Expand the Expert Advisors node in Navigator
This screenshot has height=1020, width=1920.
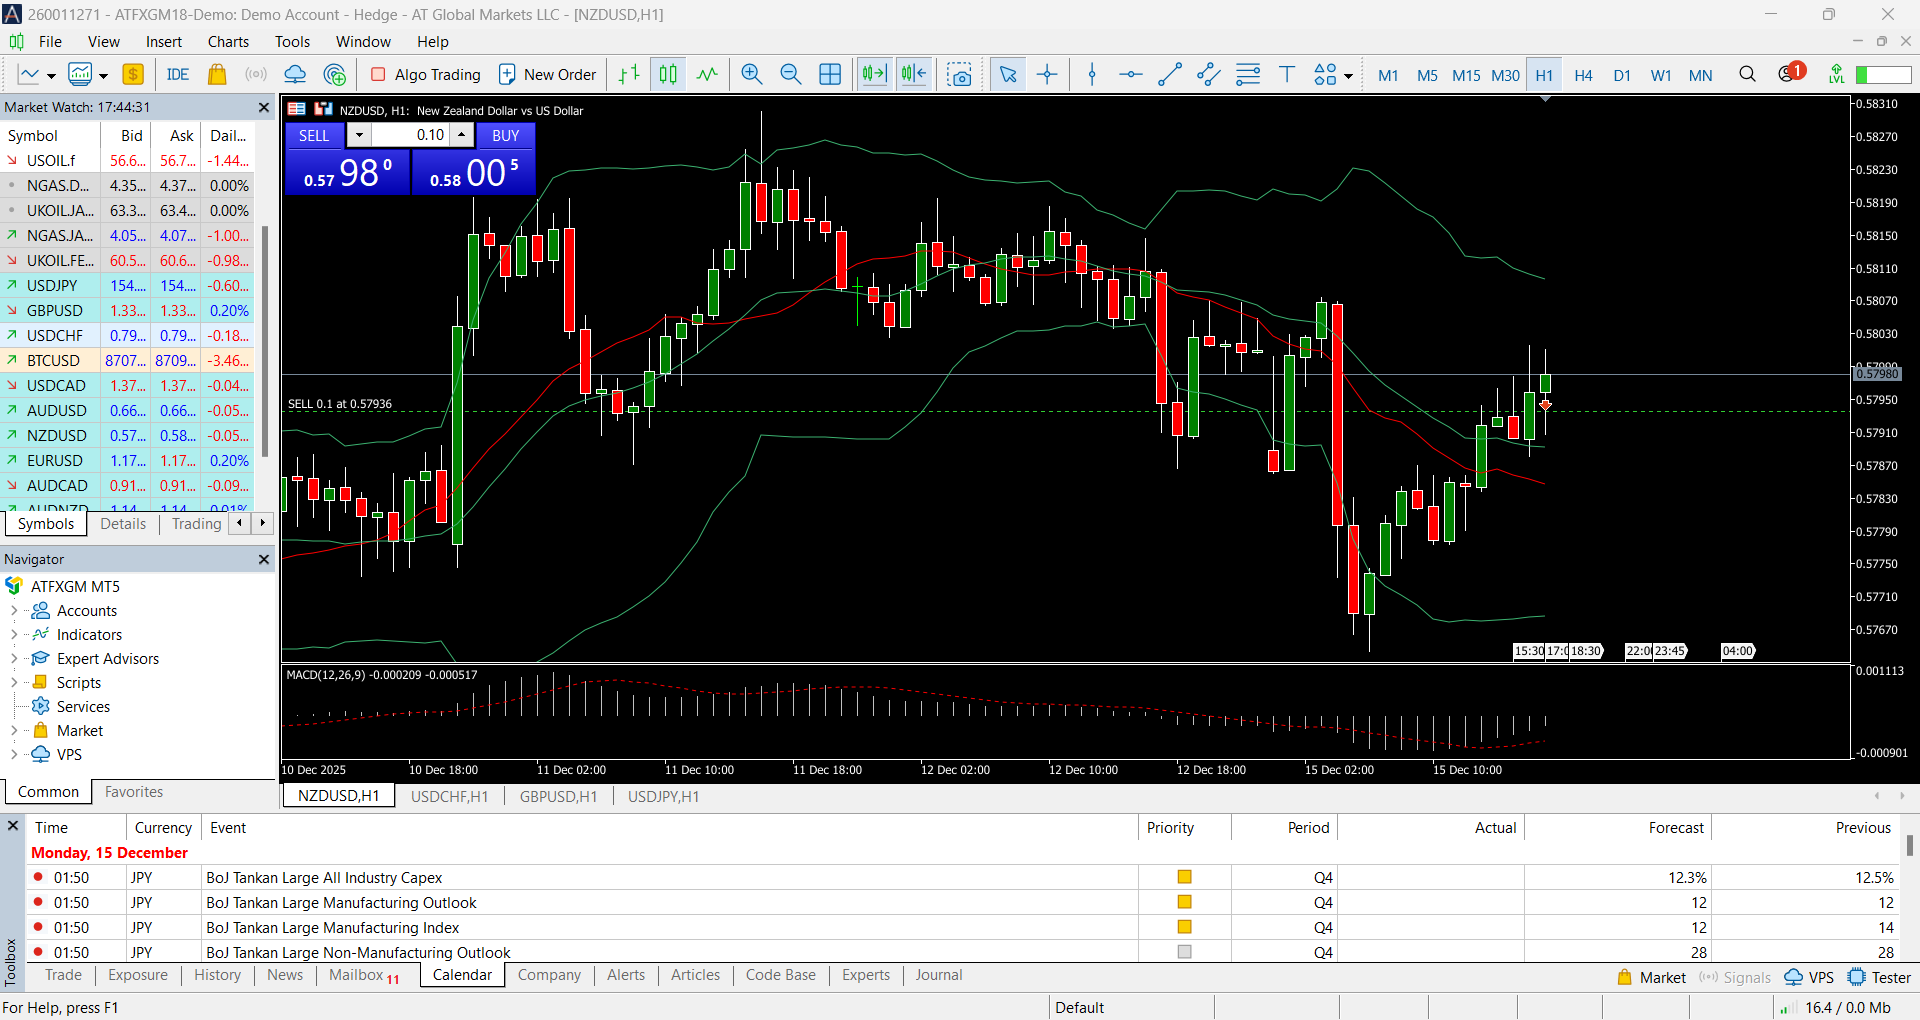tap(13, 658)
